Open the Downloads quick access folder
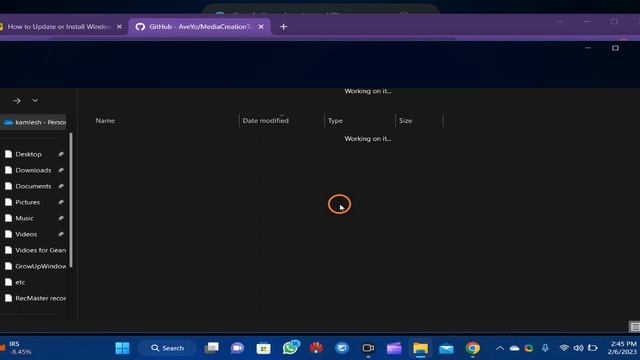The width and height of the screenshot is (640, 360). click(x=33, y=170)
